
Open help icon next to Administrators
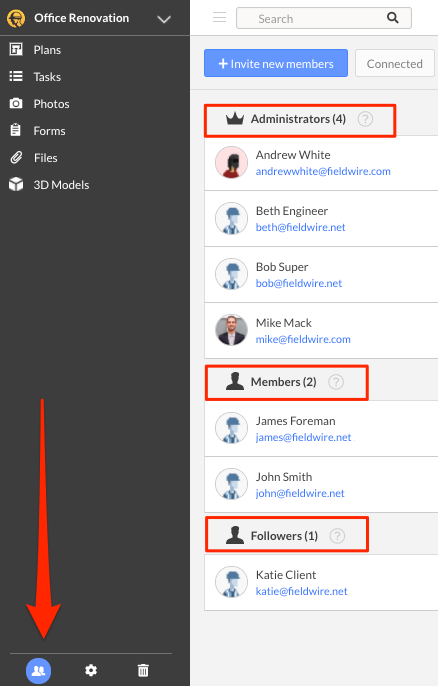pos(365,119)
